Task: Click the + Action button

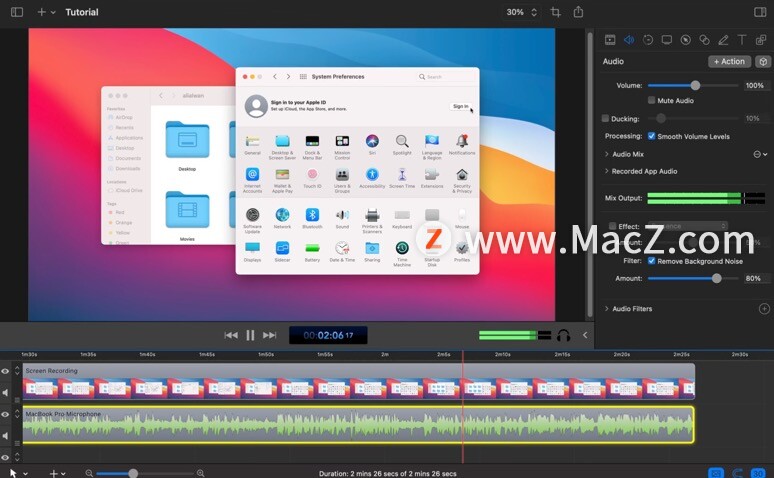Action: pos(729,62)
